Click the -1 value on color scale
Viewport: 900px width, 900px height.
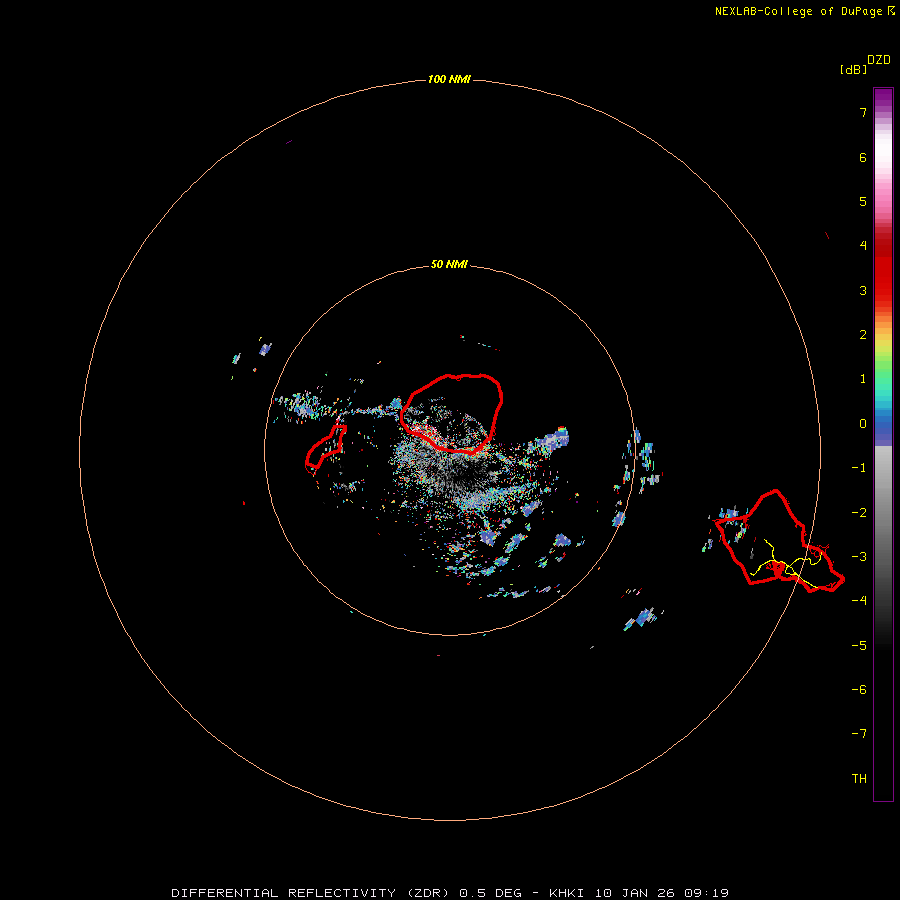pos(859,468)
